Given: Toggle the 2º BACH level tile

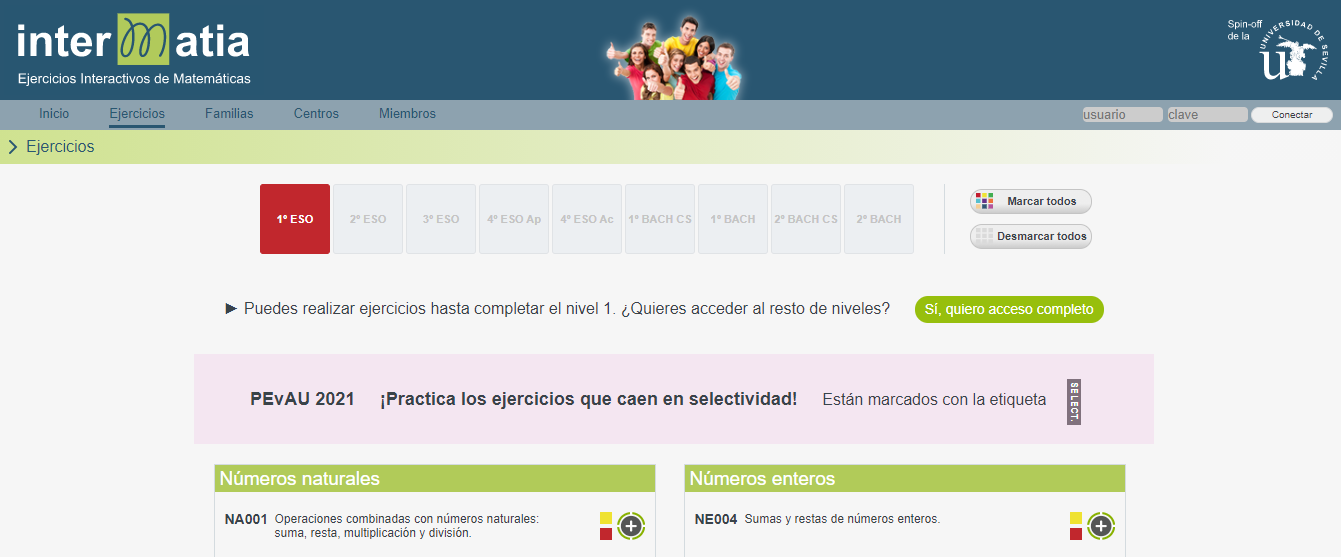Looking at the screenshot, I should [879, 219].
